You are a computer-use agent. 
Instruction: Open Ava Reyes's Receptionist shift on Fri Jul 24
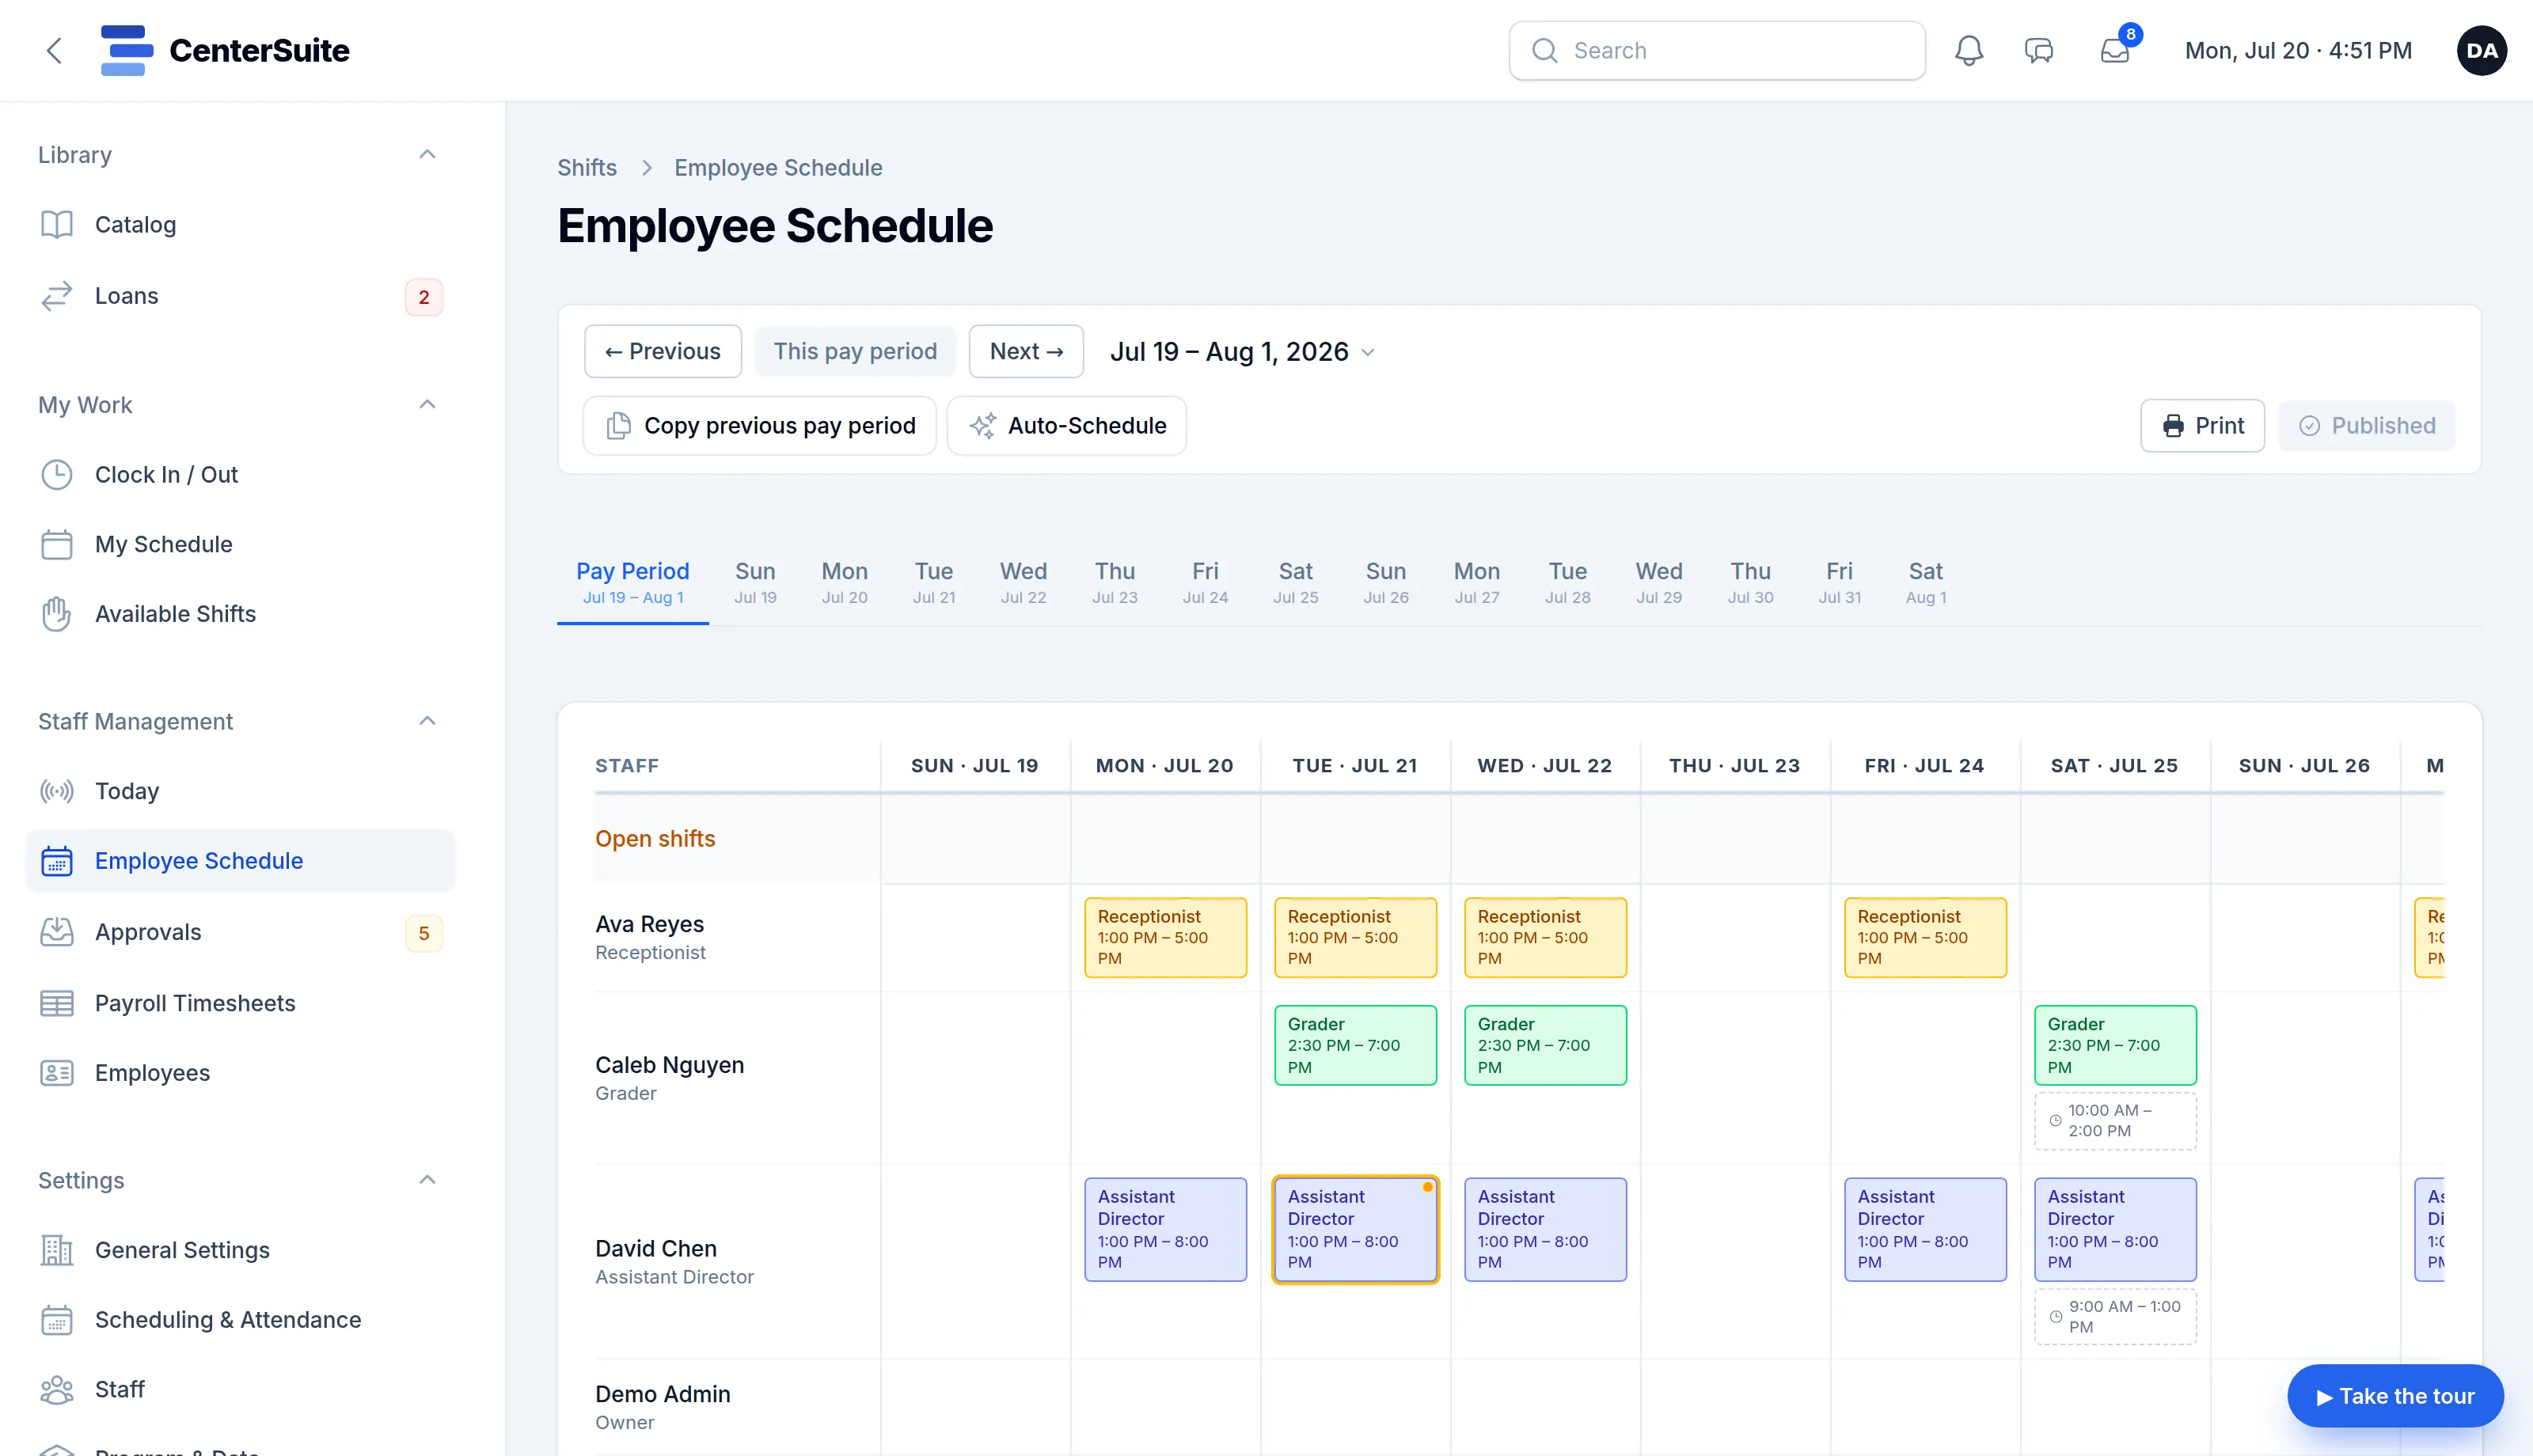1925,937
